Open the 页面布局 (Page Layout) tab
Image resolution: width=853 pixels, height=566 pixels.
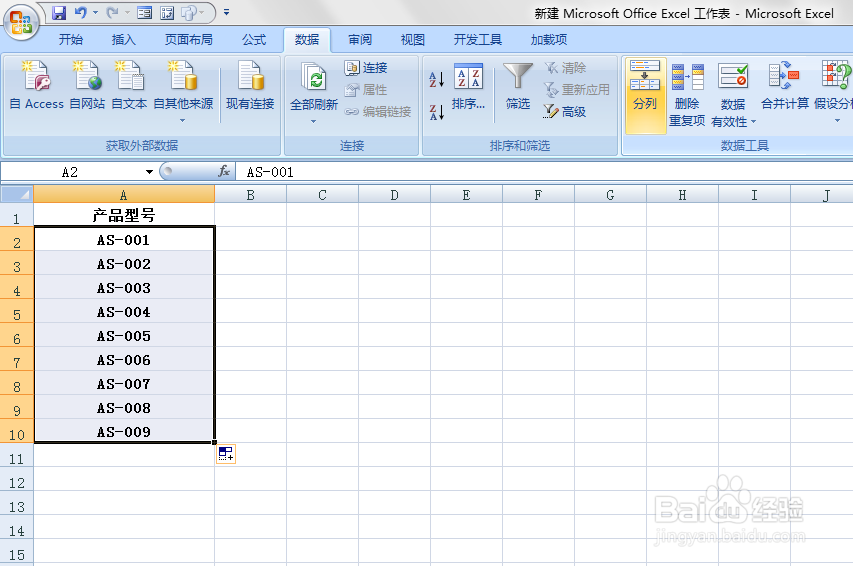[189, 40]
